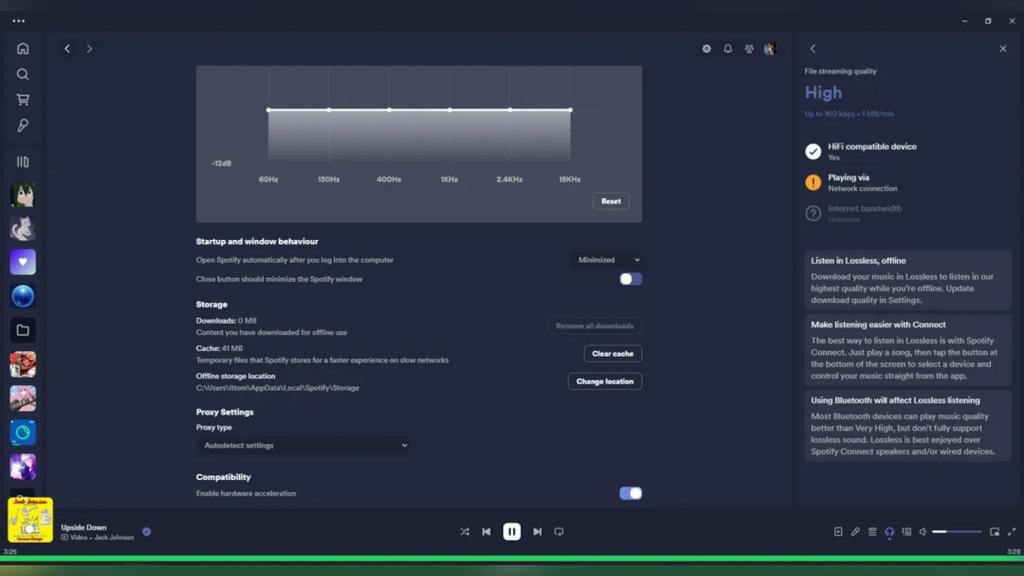Viewport: 1024px width, 576px height.
Task: Toggle repeat mode
Action: click(559, 532)
